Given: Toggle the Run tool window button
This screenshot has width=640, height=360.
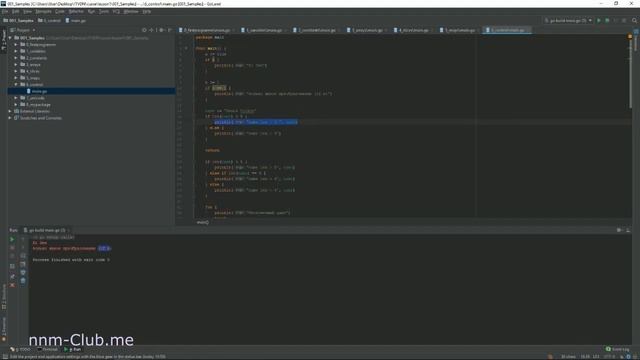Looking at the screenshot, I should [x=73, y=349].
